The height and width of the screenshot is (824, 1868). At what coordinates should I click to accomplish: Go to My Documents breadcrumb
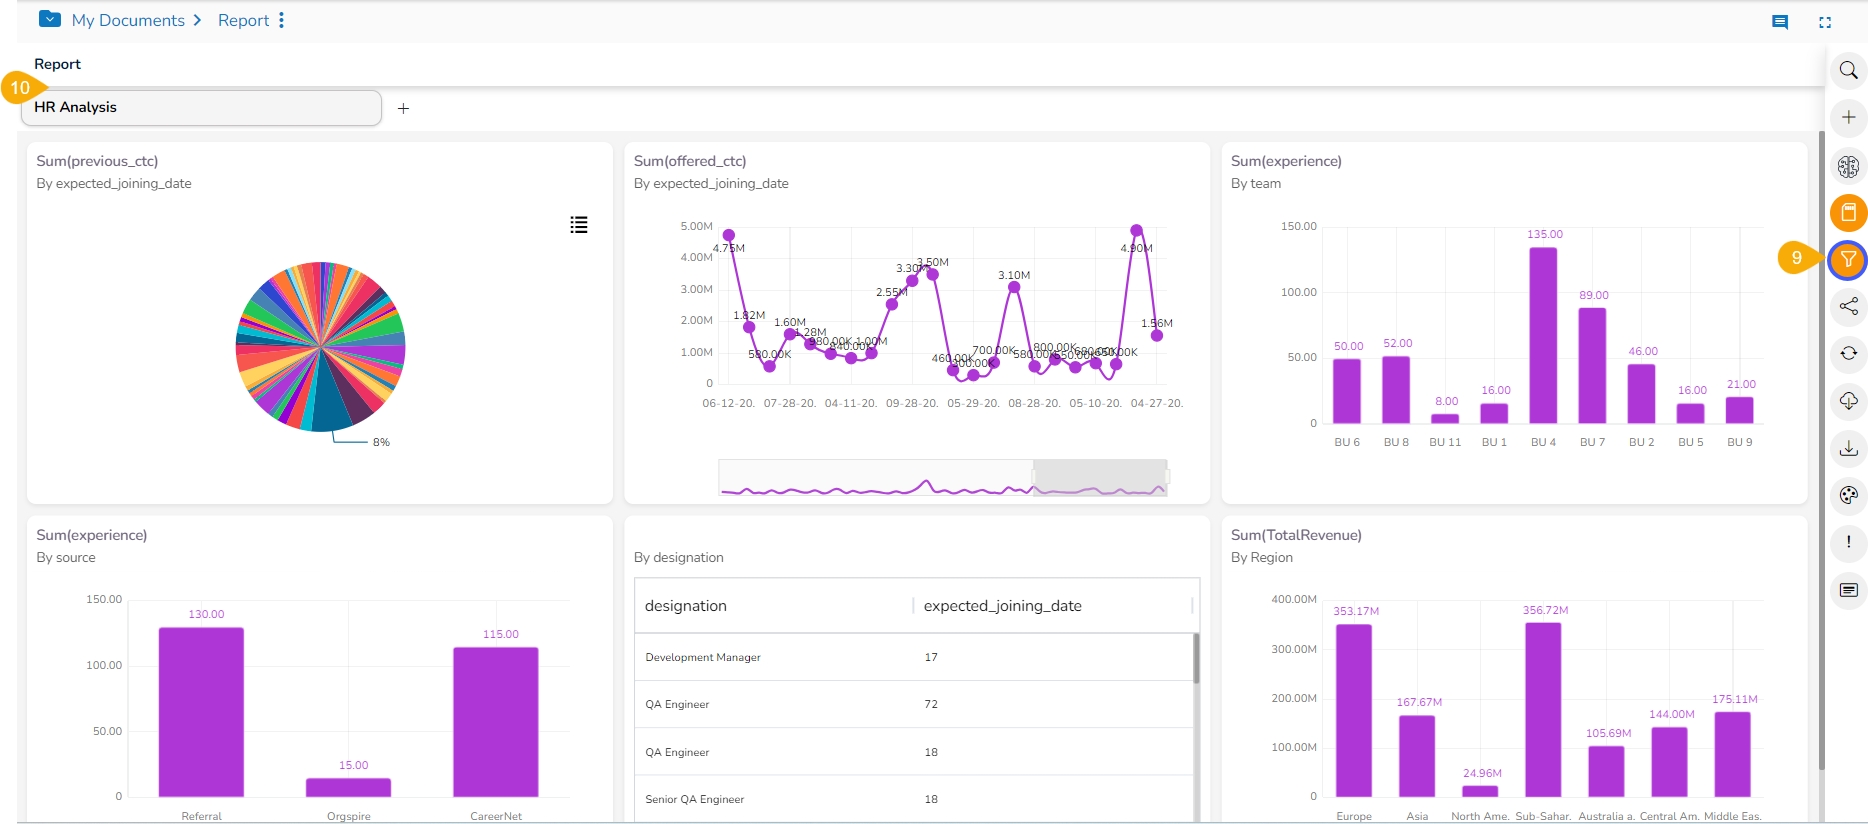127,20
